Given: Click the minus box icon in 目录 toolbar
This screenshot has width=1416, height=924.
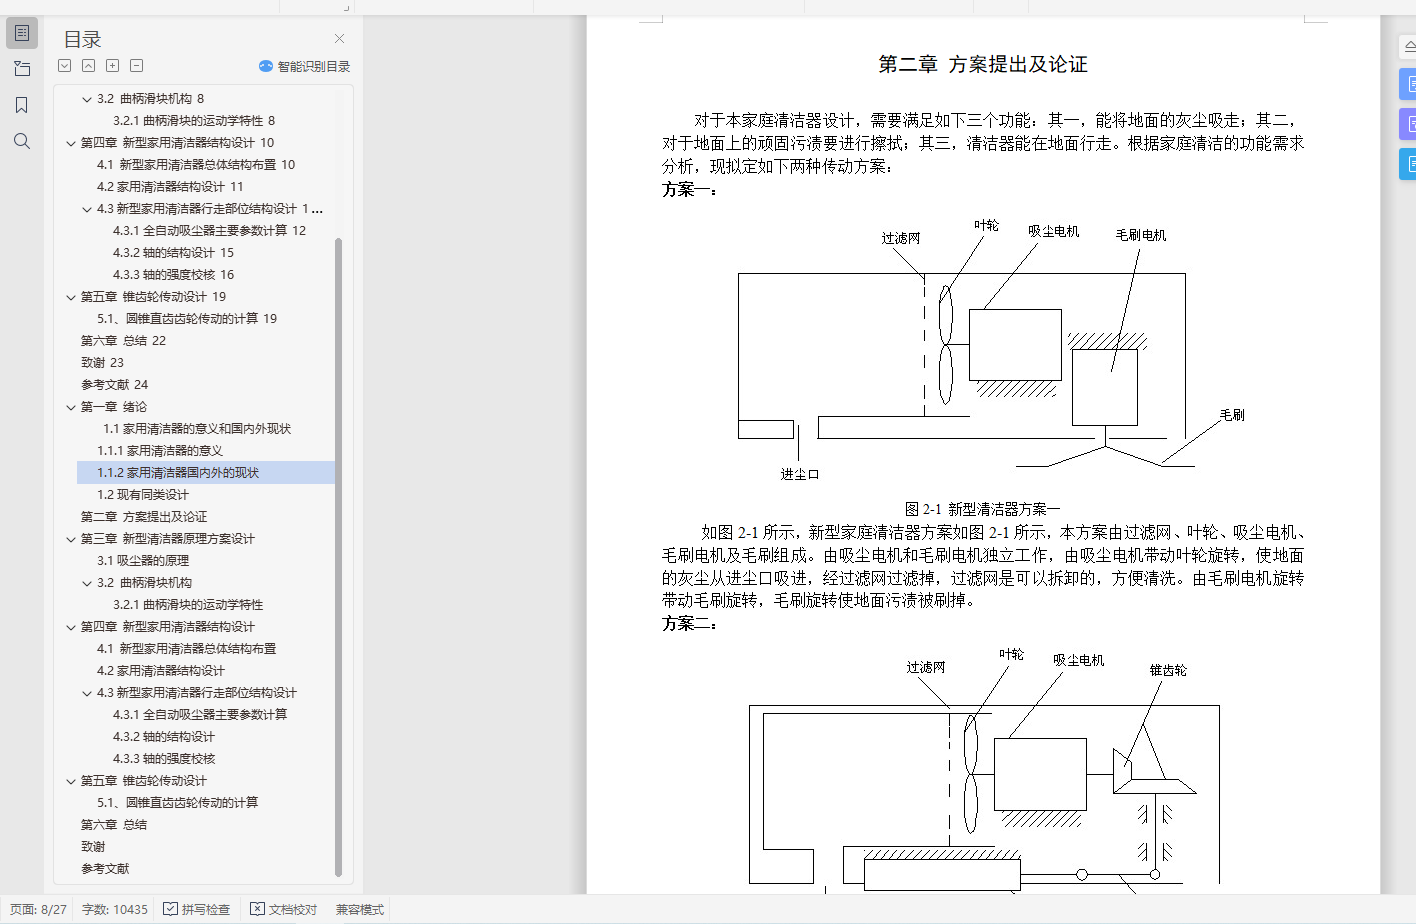Looking at the screenshot, I should (137, 66).
